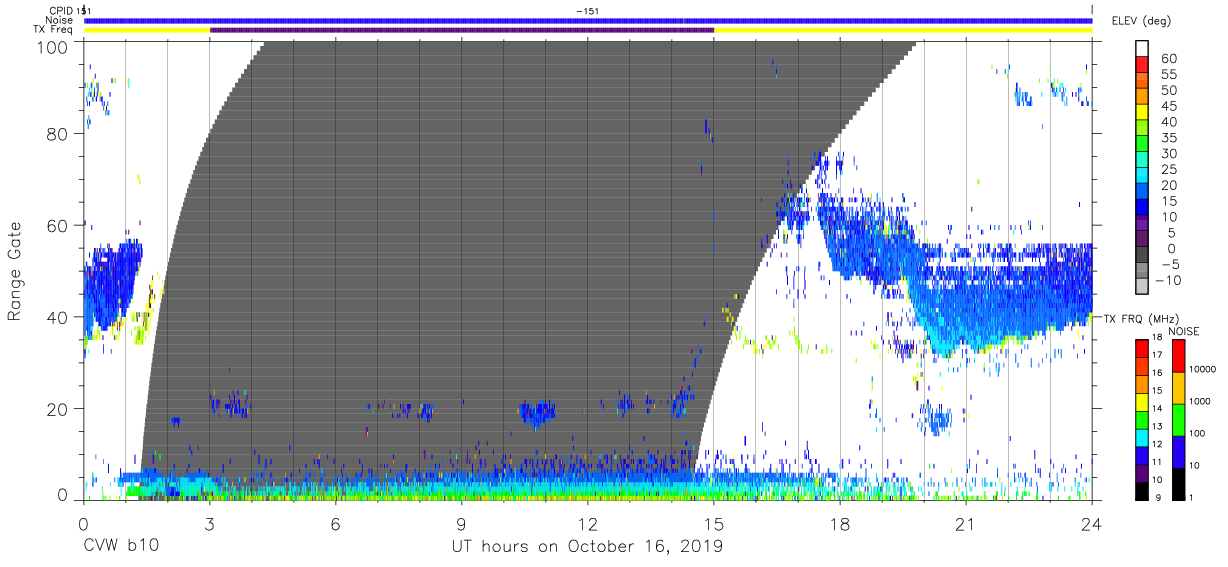Click the "NOISE" legend title
This screenshot has height=567, width=1228.
(1185, 331)
